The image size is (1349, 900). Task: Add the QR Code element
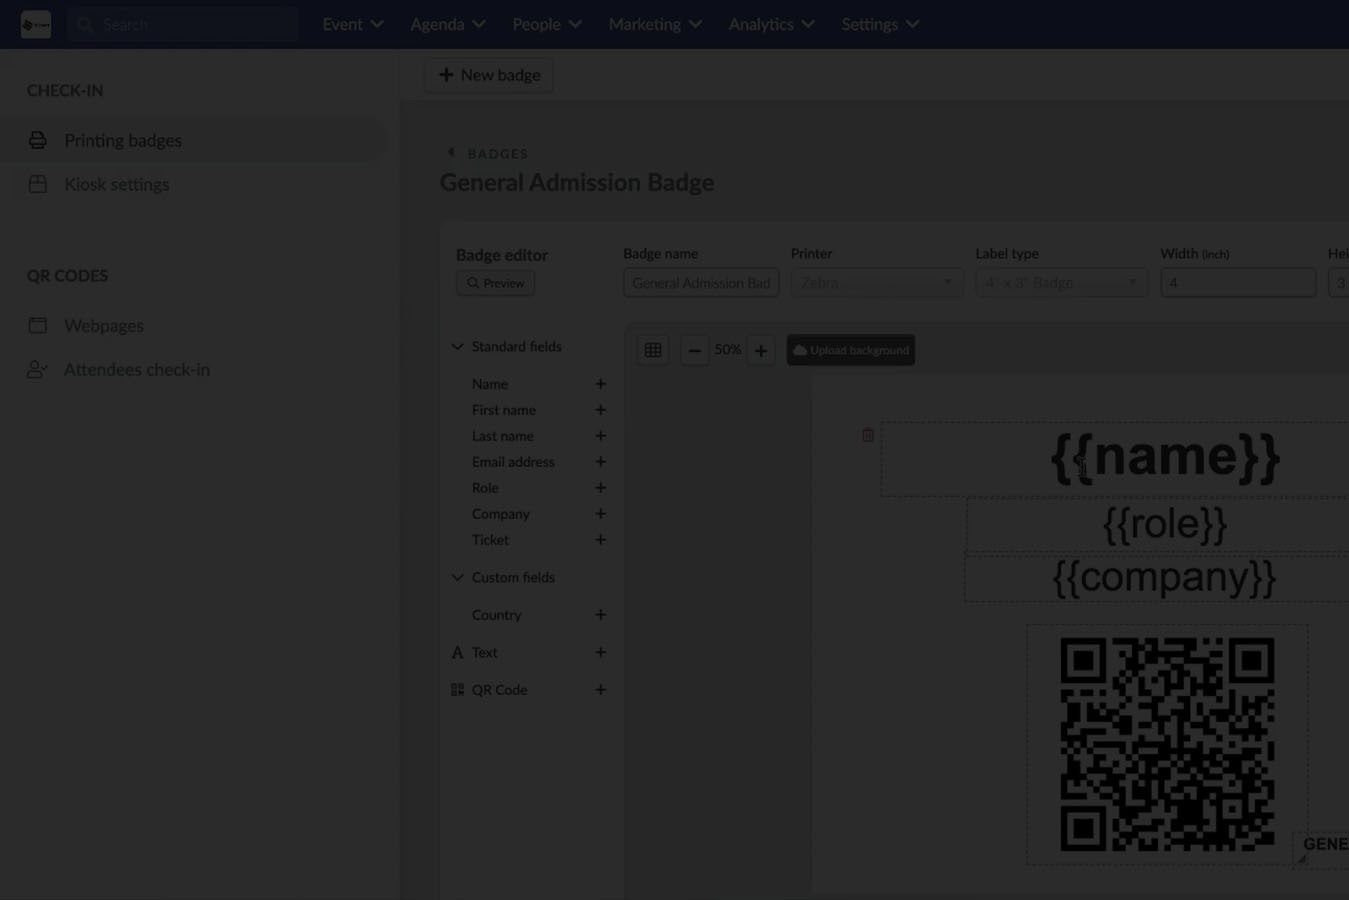pyautogui.click(x=600, y=690)
